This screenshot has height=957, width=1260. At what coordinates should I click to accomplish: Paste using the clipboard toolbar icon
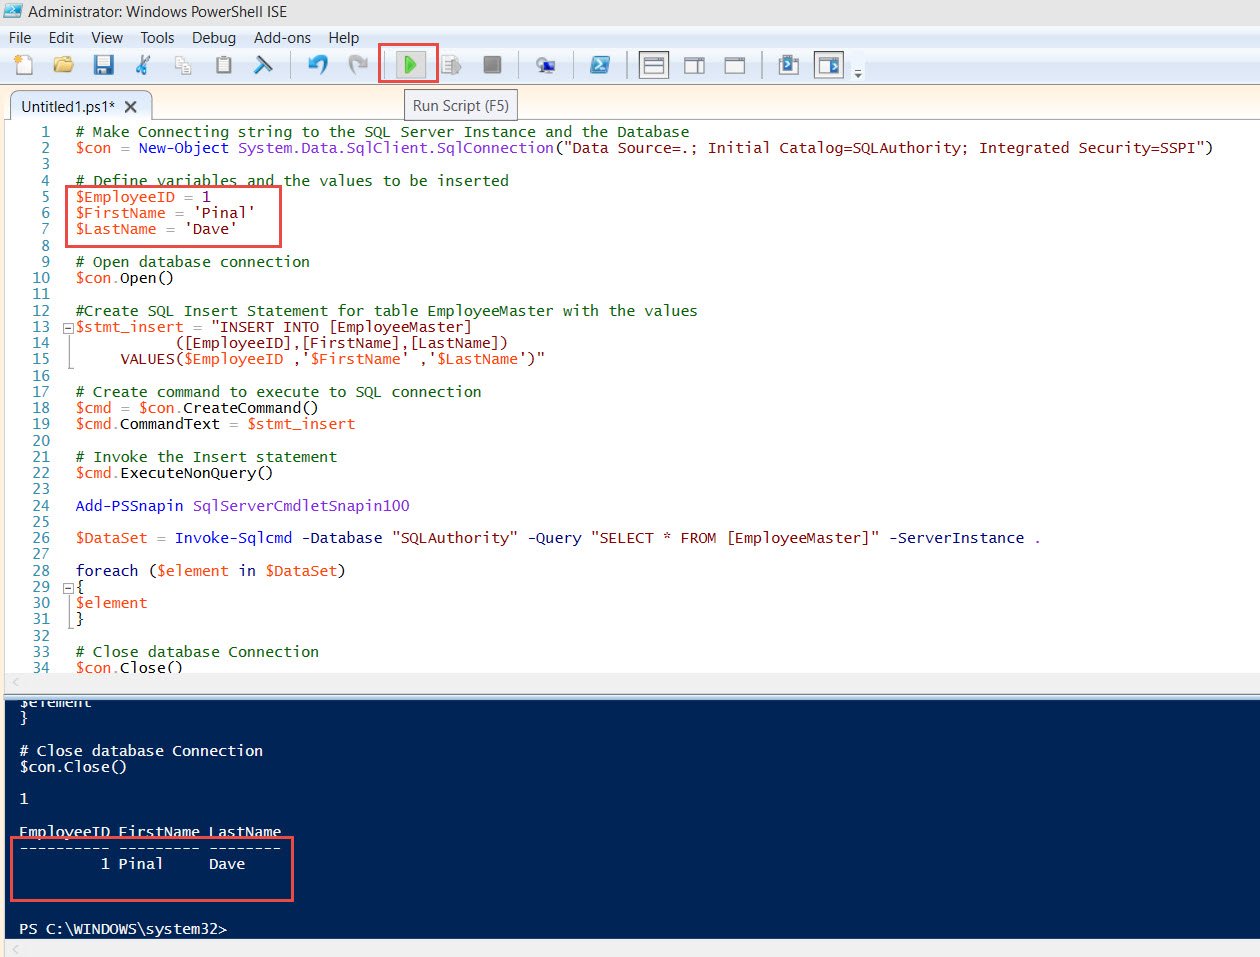(x=224, y=65)
